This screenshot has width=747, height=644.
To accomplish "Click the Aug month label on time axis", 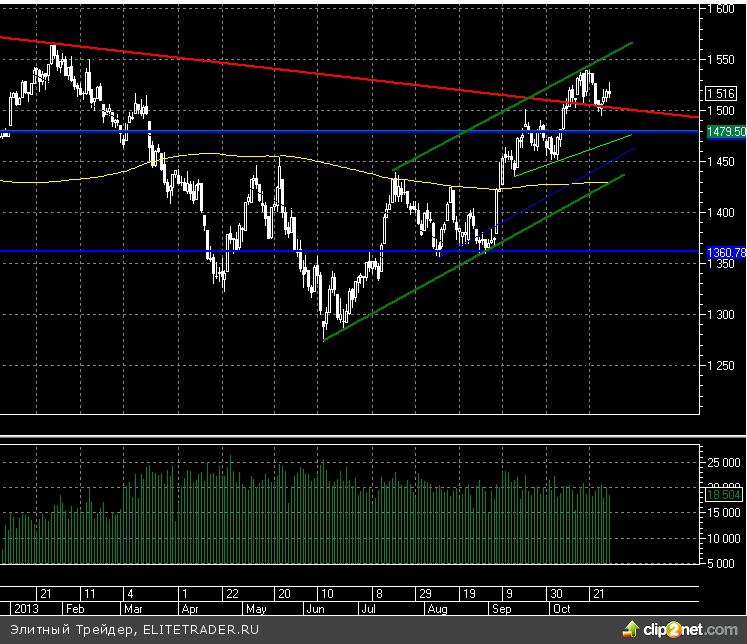I will click(x=437, y=608).
